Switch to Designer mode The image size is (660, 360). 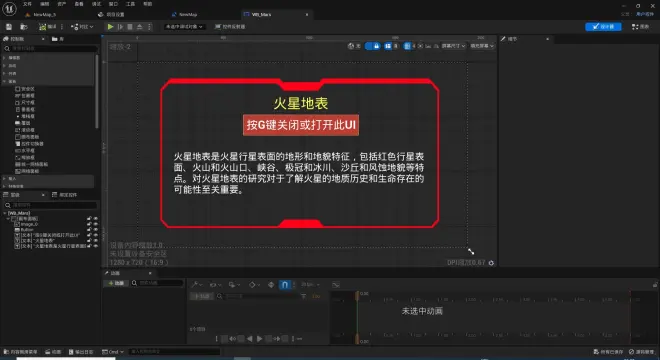[x=603, y=27]
